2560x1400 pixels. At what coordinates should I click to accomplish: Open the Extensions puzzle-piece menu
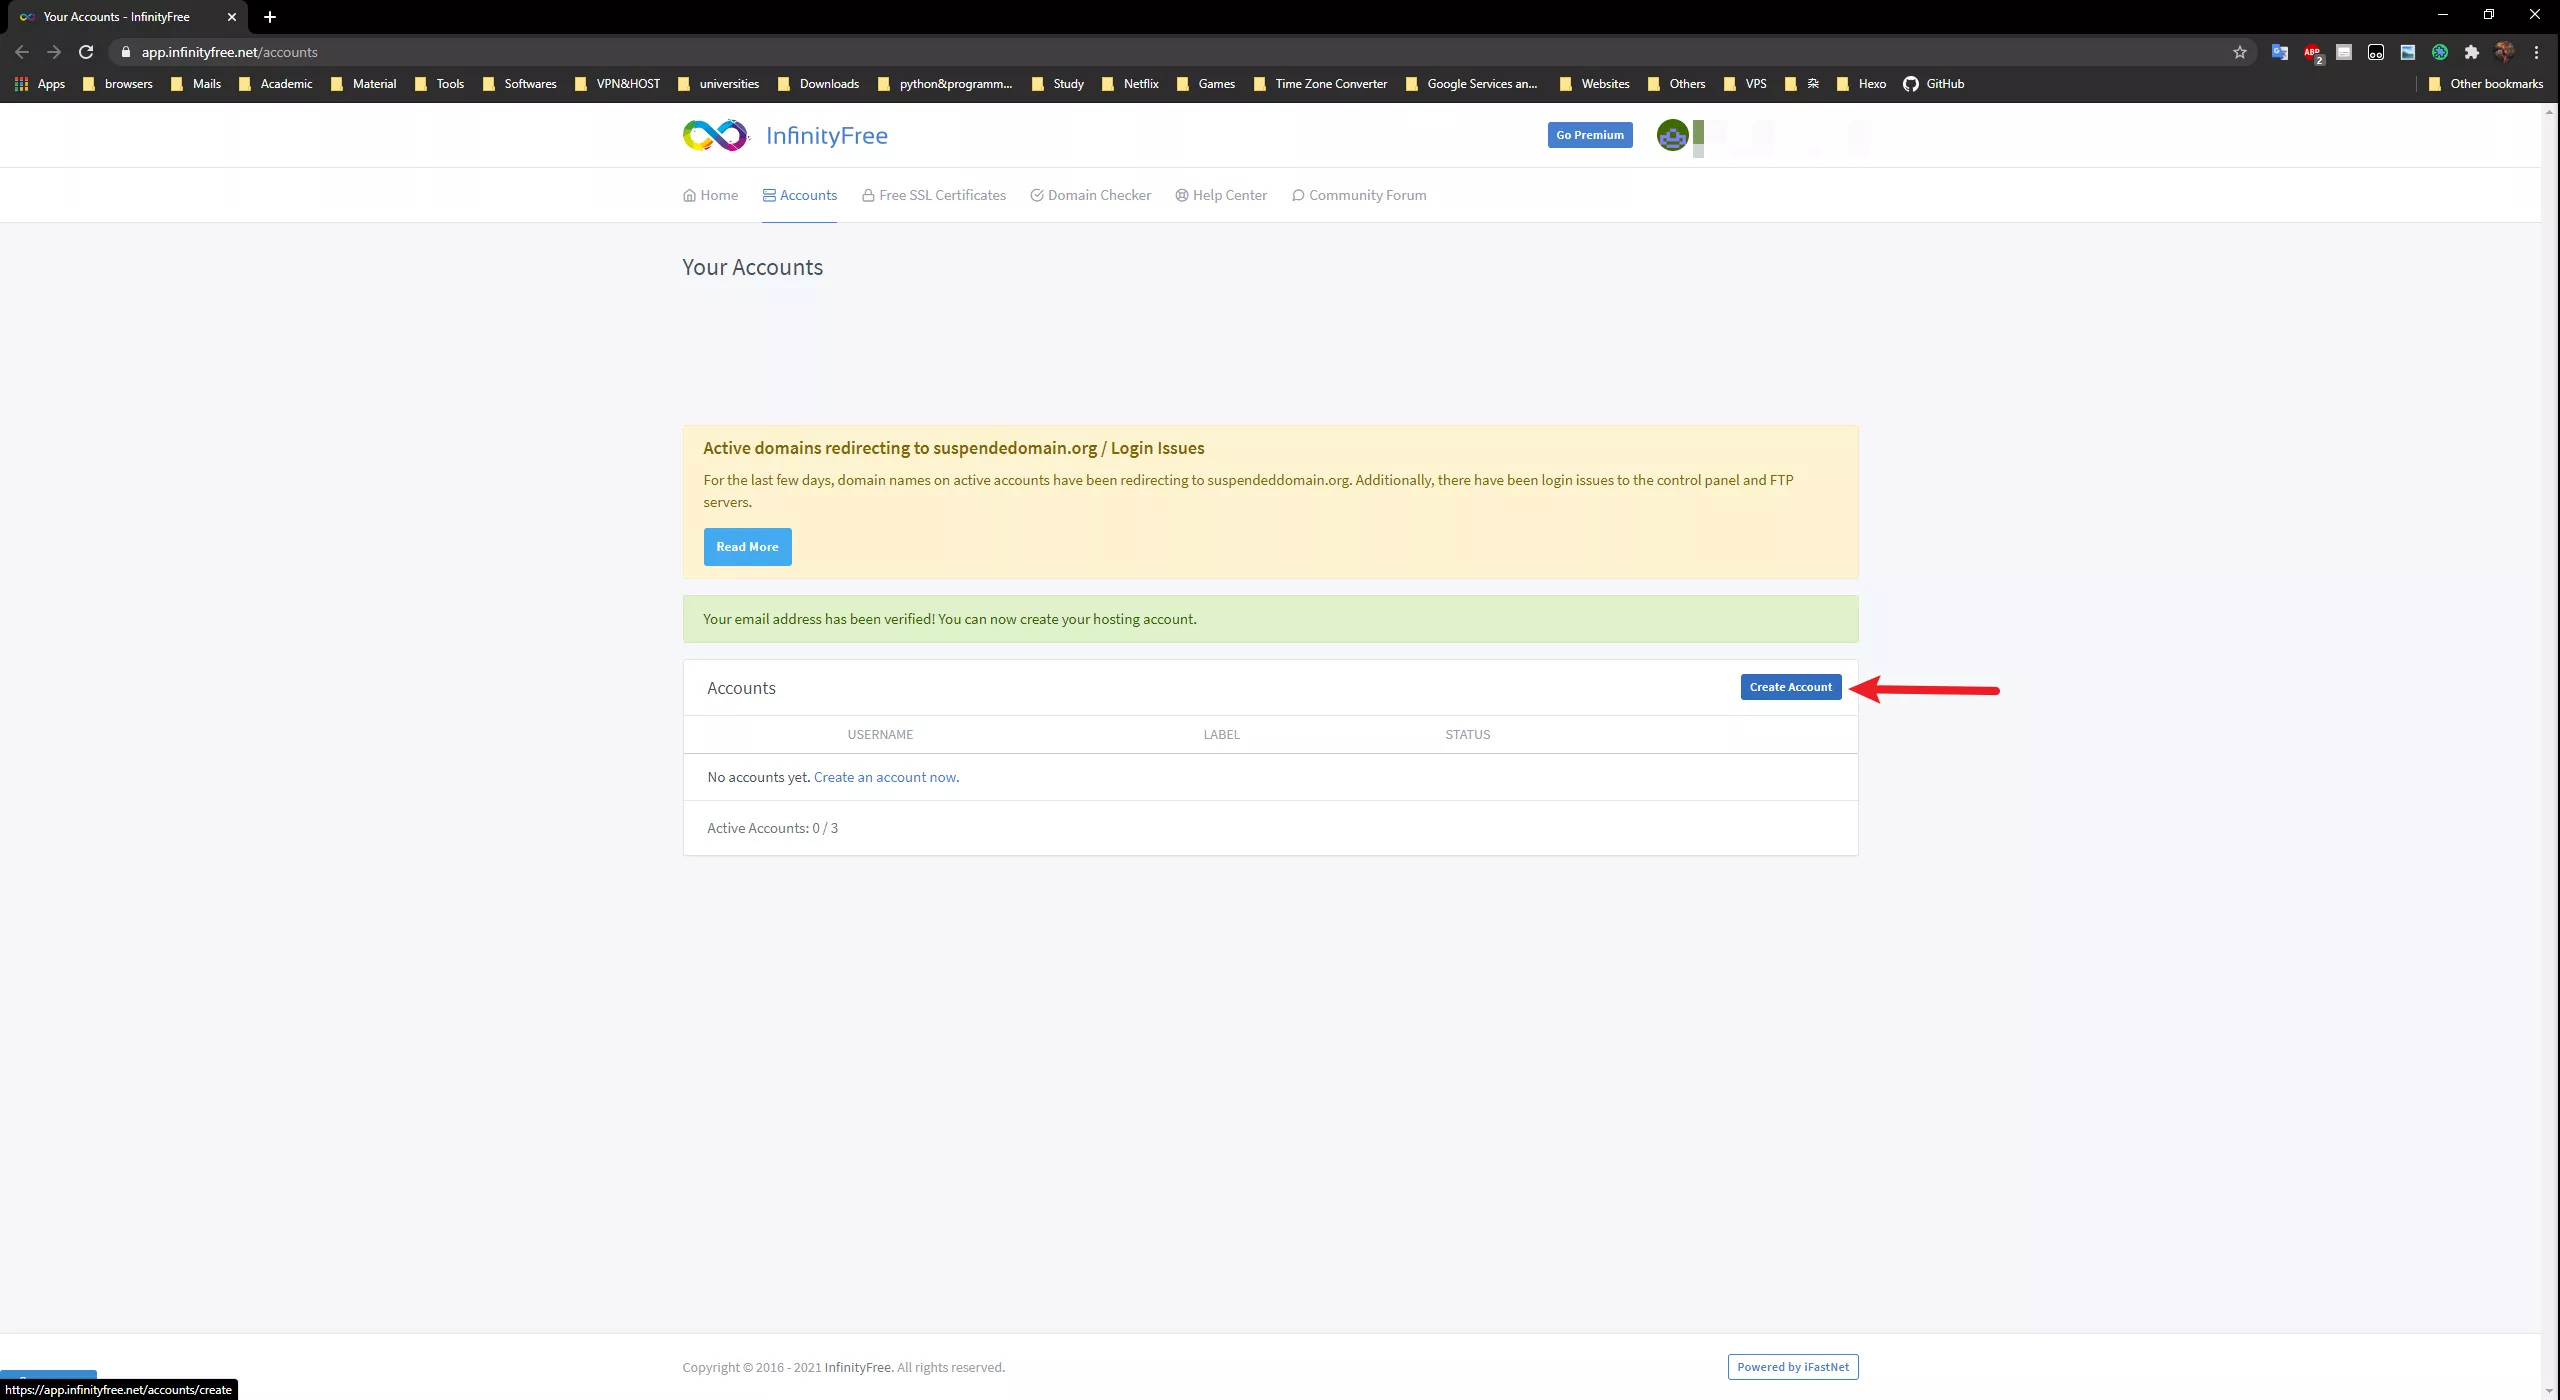click(x=2471, y=52)
